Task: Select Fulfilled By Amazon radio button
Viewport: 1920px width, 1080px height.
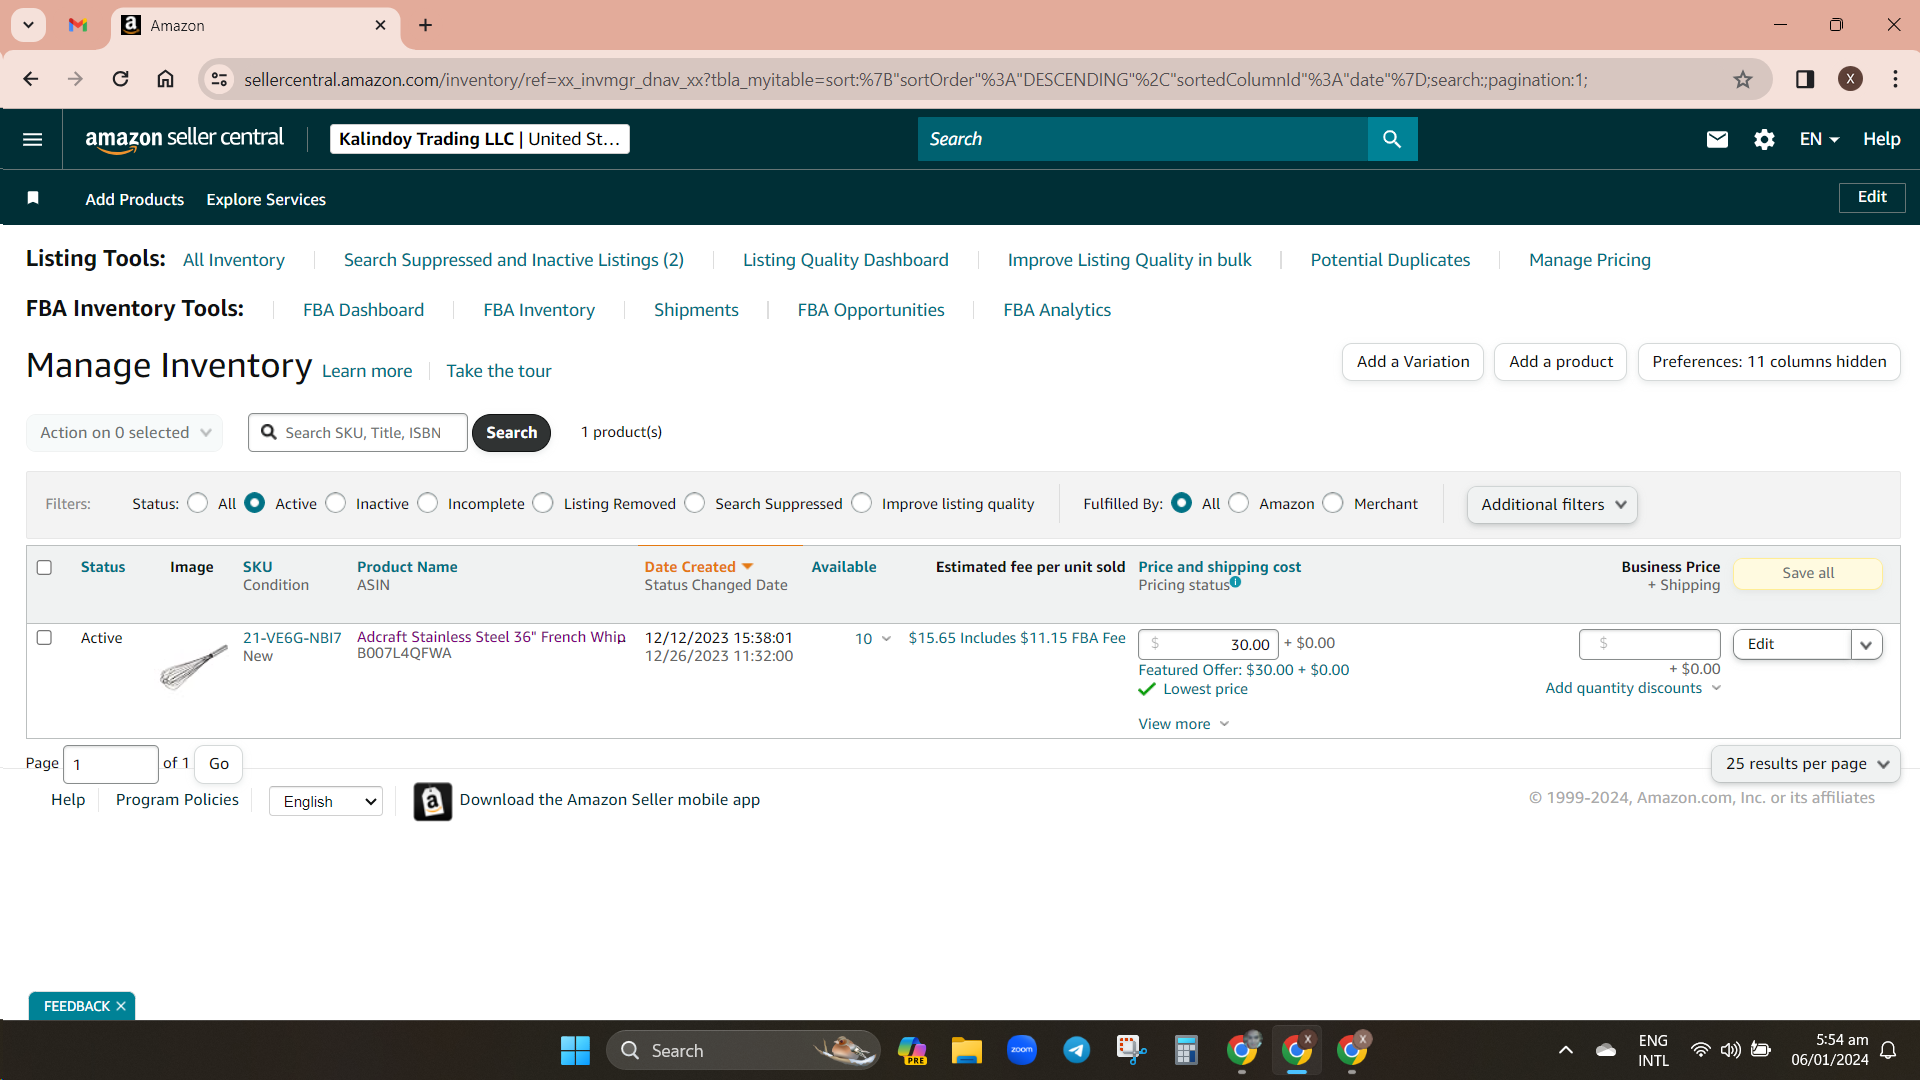Action: (x=1239, y=503)
